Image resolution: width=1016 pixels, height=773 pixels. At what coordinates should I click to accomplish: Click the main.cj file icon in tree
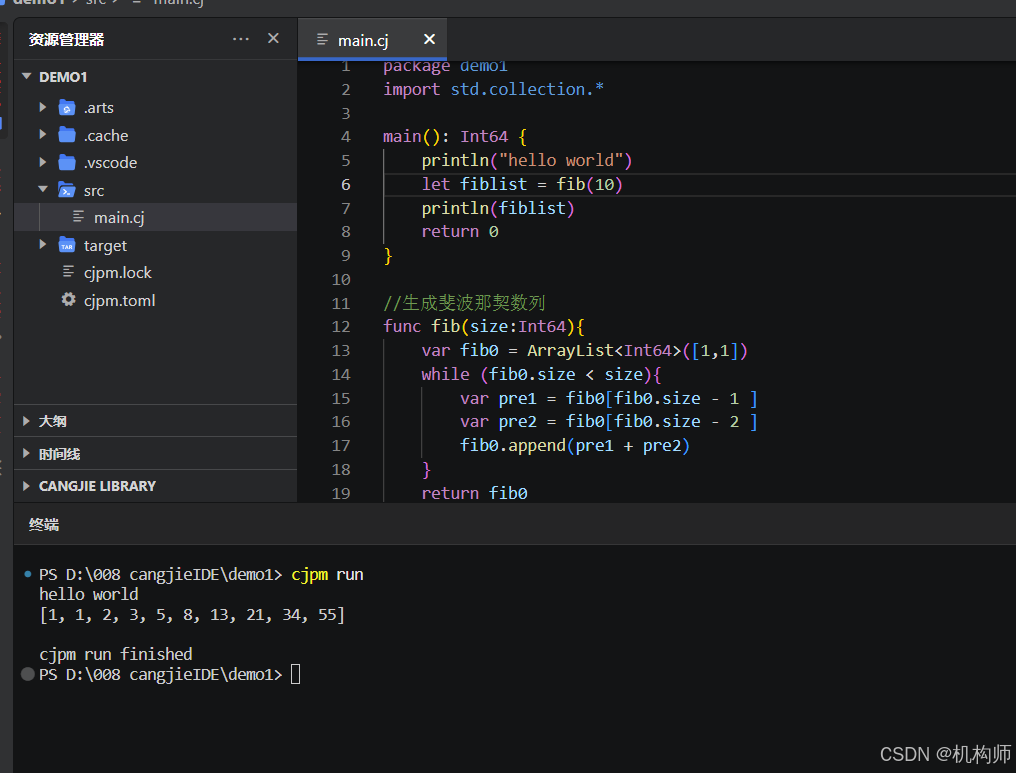(x=78, y=216)
